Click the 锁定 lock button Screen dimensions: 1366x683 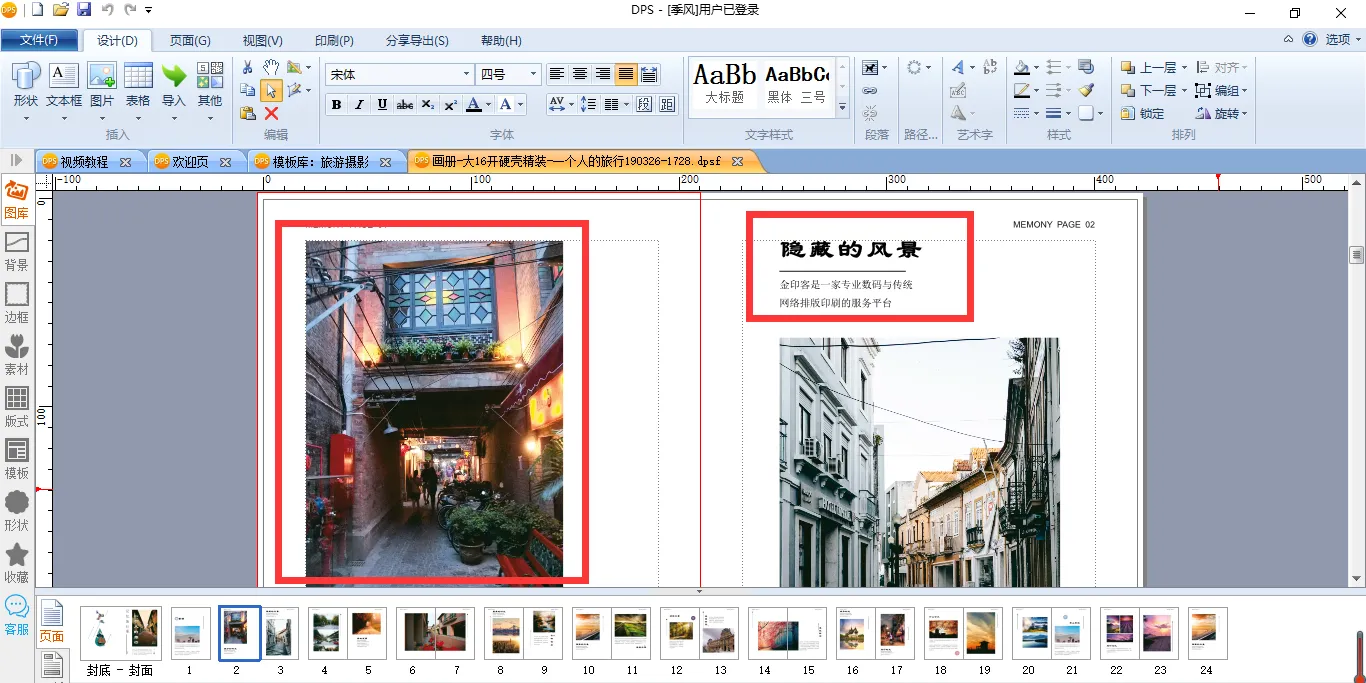[x=1143, y=114]
